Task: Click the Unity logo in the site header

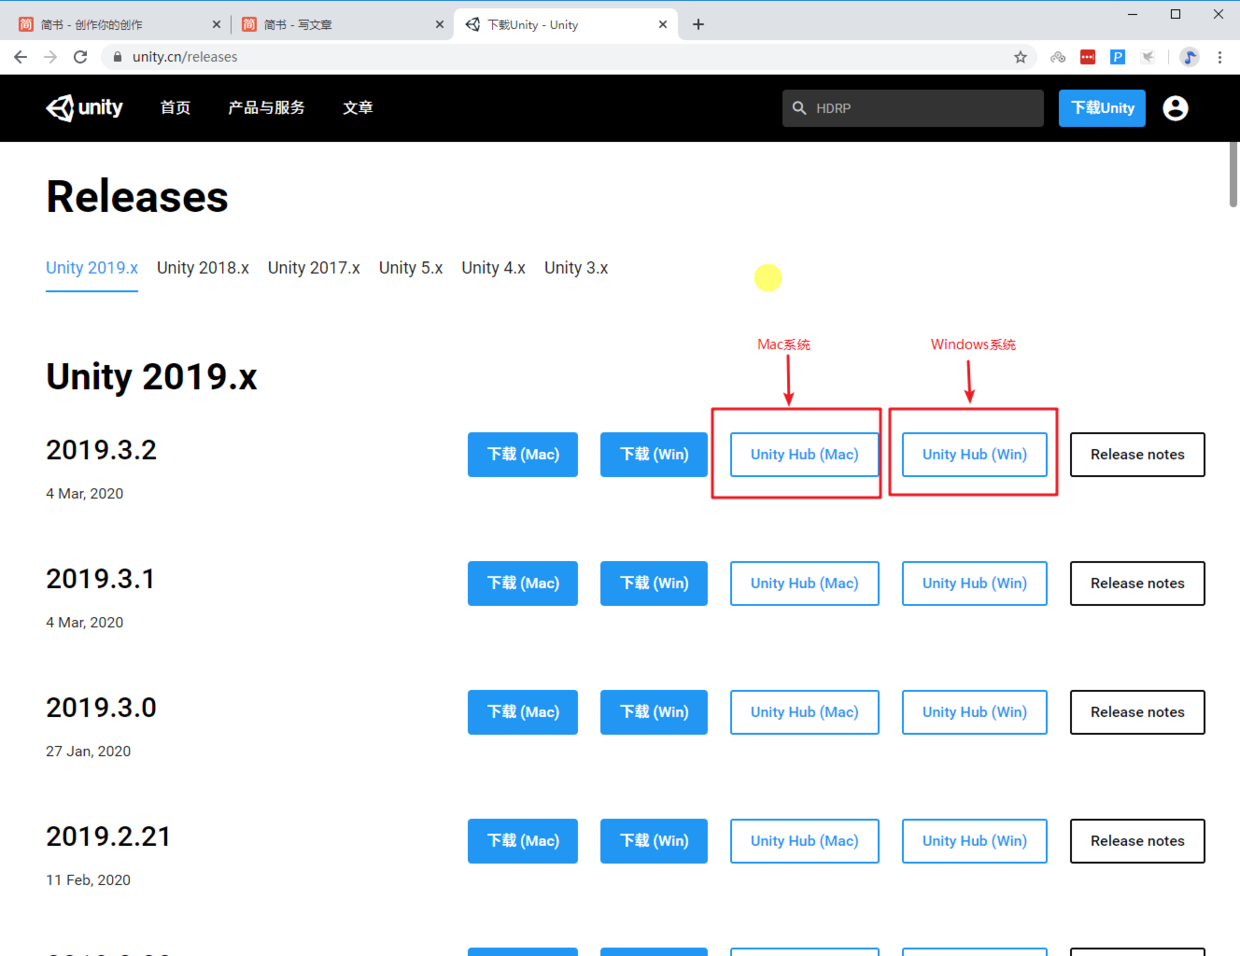Action: (x=85, y=107)
